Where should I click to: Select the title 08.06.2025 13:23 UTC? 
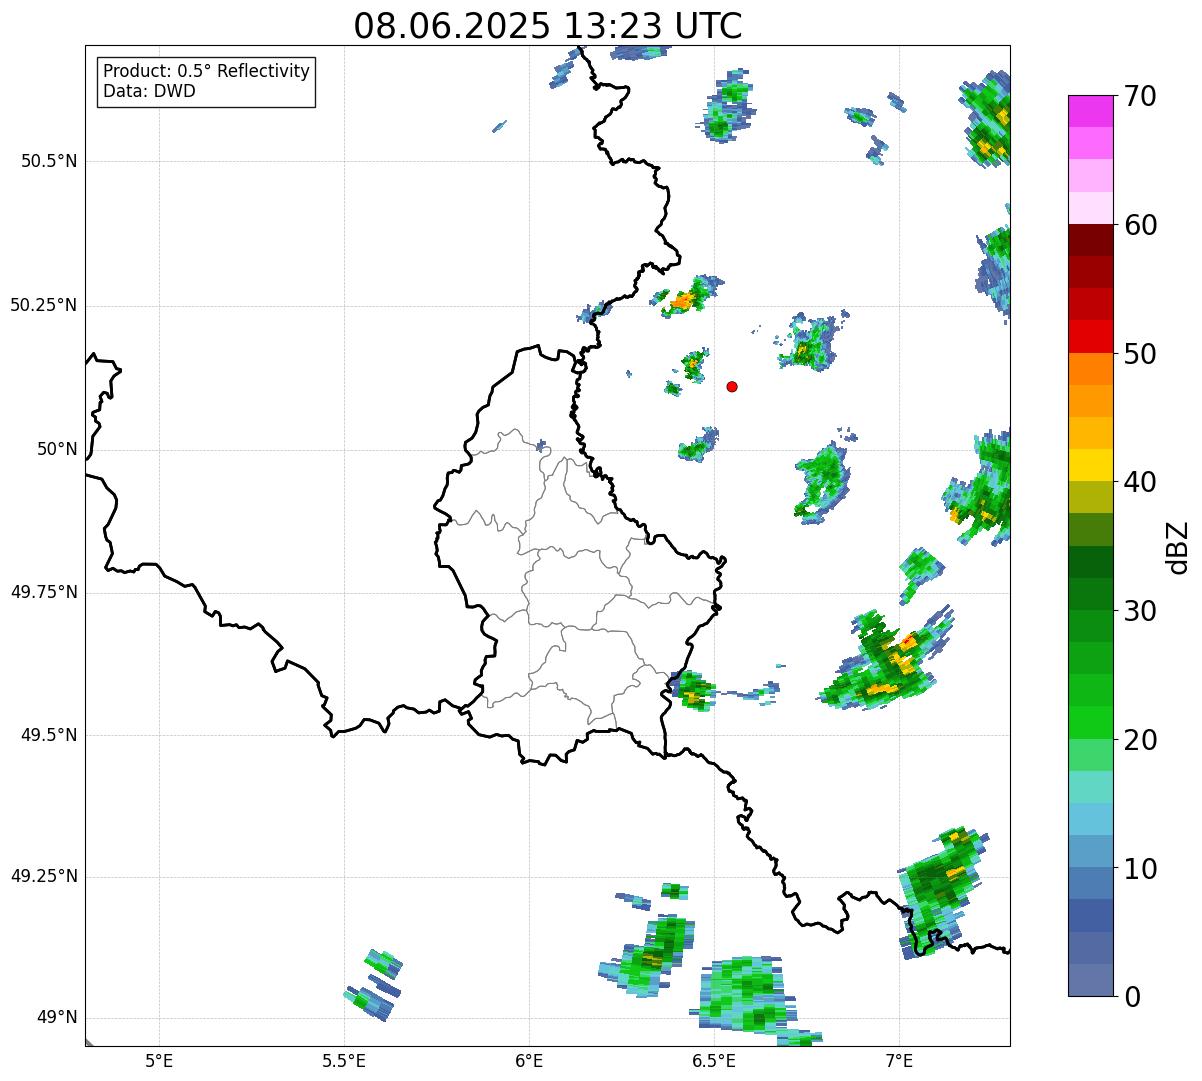tap(548, 26)
